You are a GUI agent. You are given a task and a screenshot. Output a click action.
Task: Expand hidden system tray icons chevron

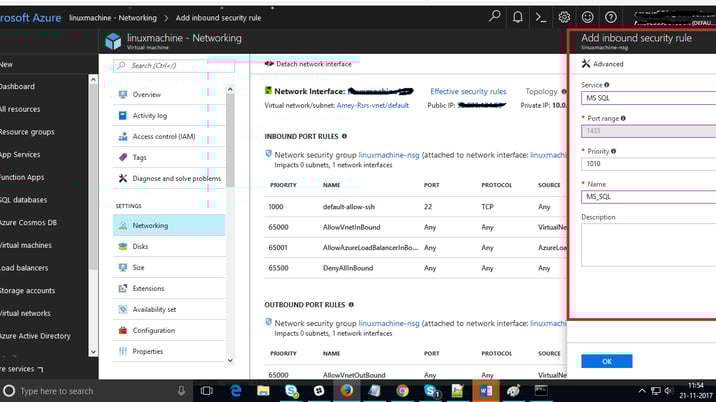click(642, 391)
